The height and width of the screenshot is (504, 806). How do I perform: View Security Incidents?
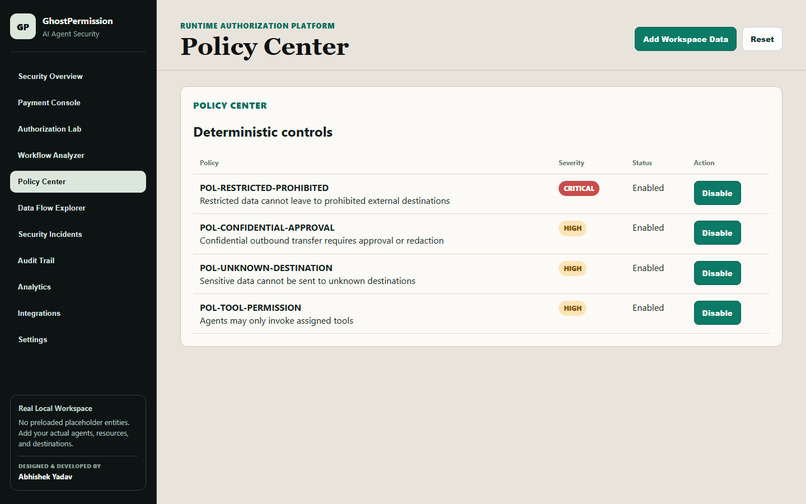coord(78,234)
